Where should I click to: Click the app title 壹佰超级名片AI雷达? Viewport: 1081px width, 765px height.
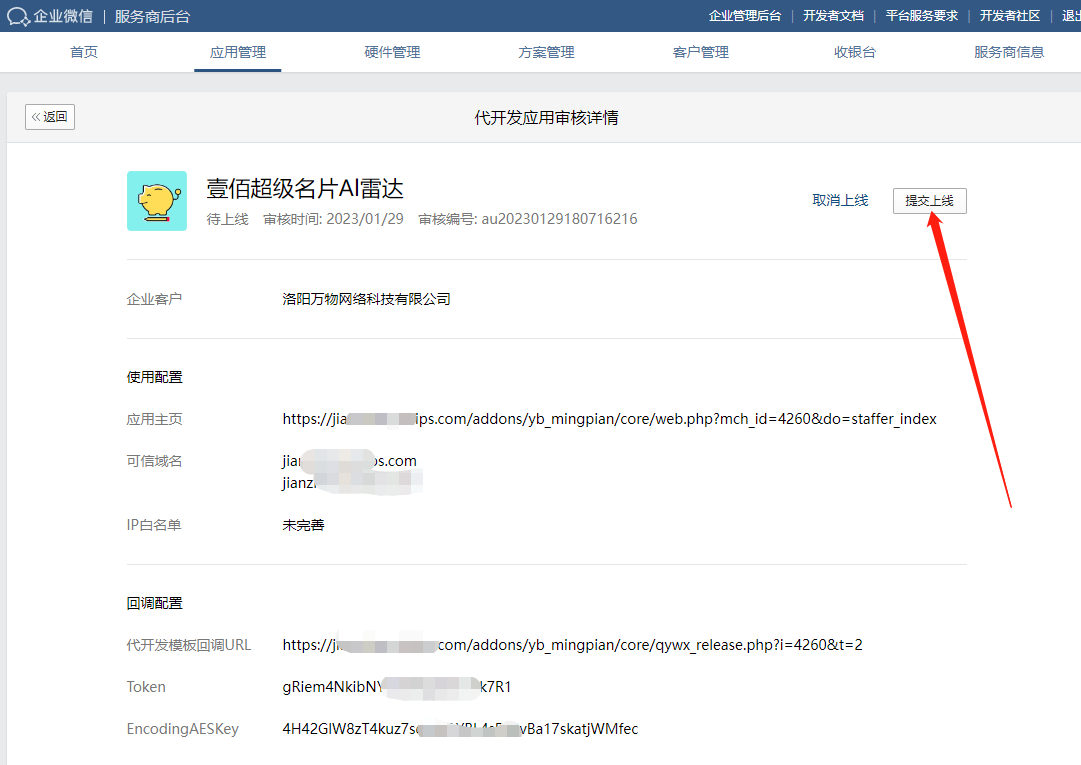click(x=305, y=188)
